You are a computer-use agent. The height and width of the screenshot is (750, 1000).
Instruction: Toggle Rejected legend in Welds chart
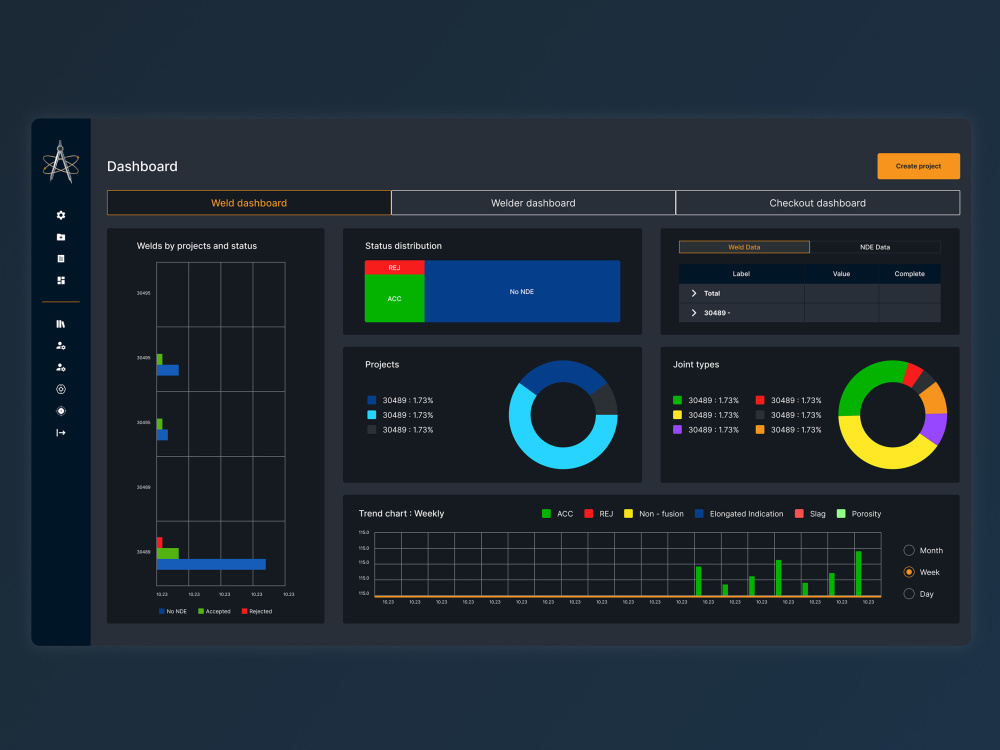[257, 611]
